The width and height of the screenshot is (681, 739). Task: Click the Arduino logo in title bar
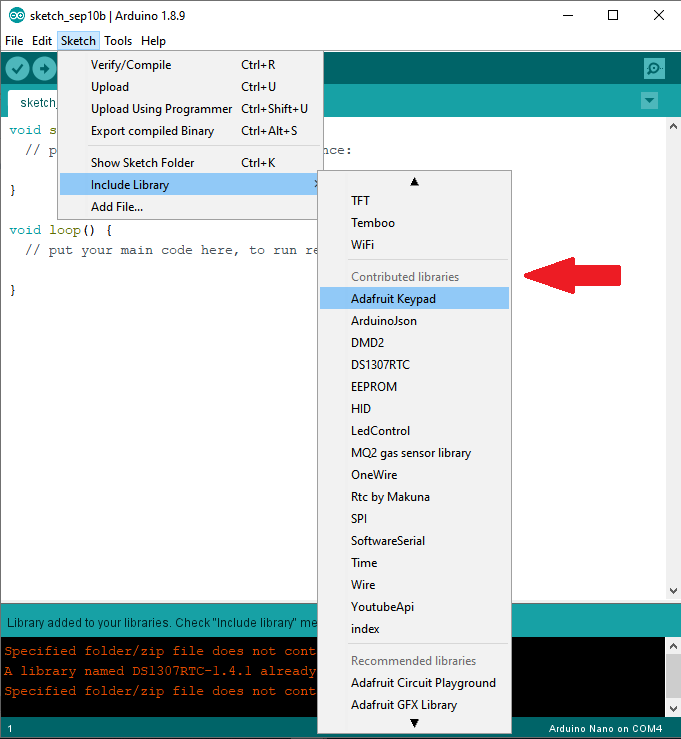click(17, 16)
